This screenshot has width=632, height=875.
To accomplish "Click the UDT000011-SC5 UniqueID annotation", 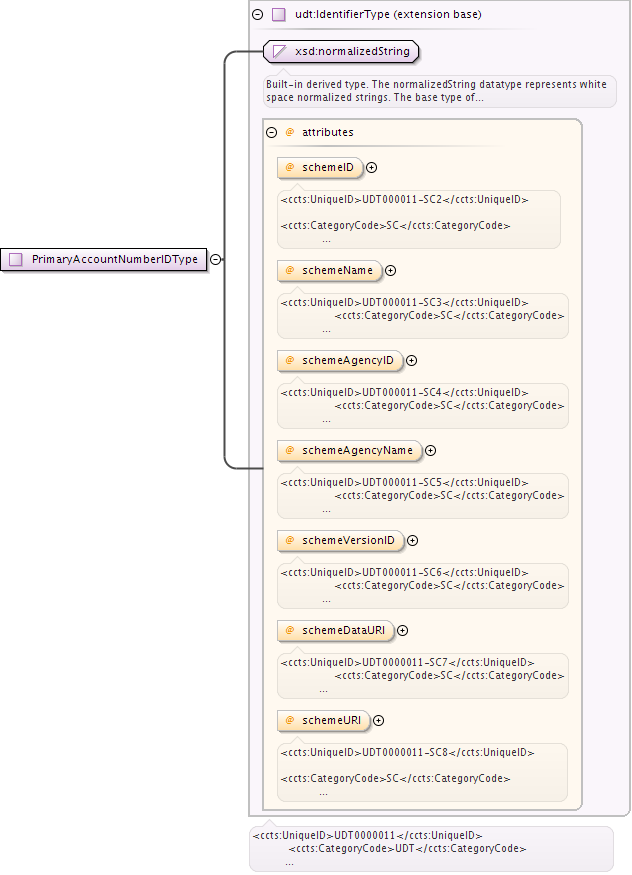I will tap(404, 482).
